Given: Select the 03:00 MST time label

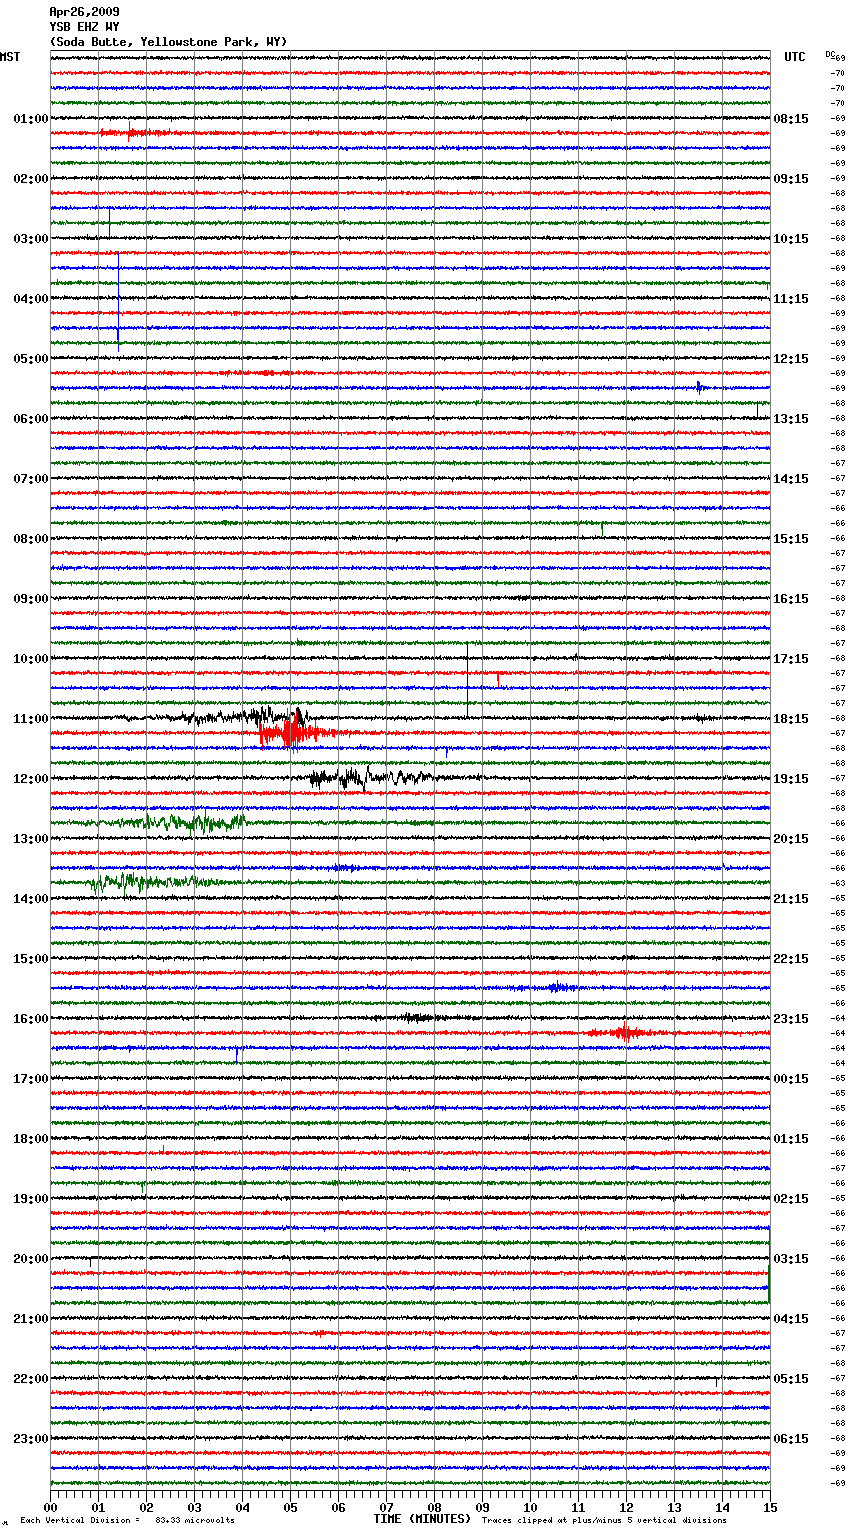Looking at the screenshot, I should [31, 239].
